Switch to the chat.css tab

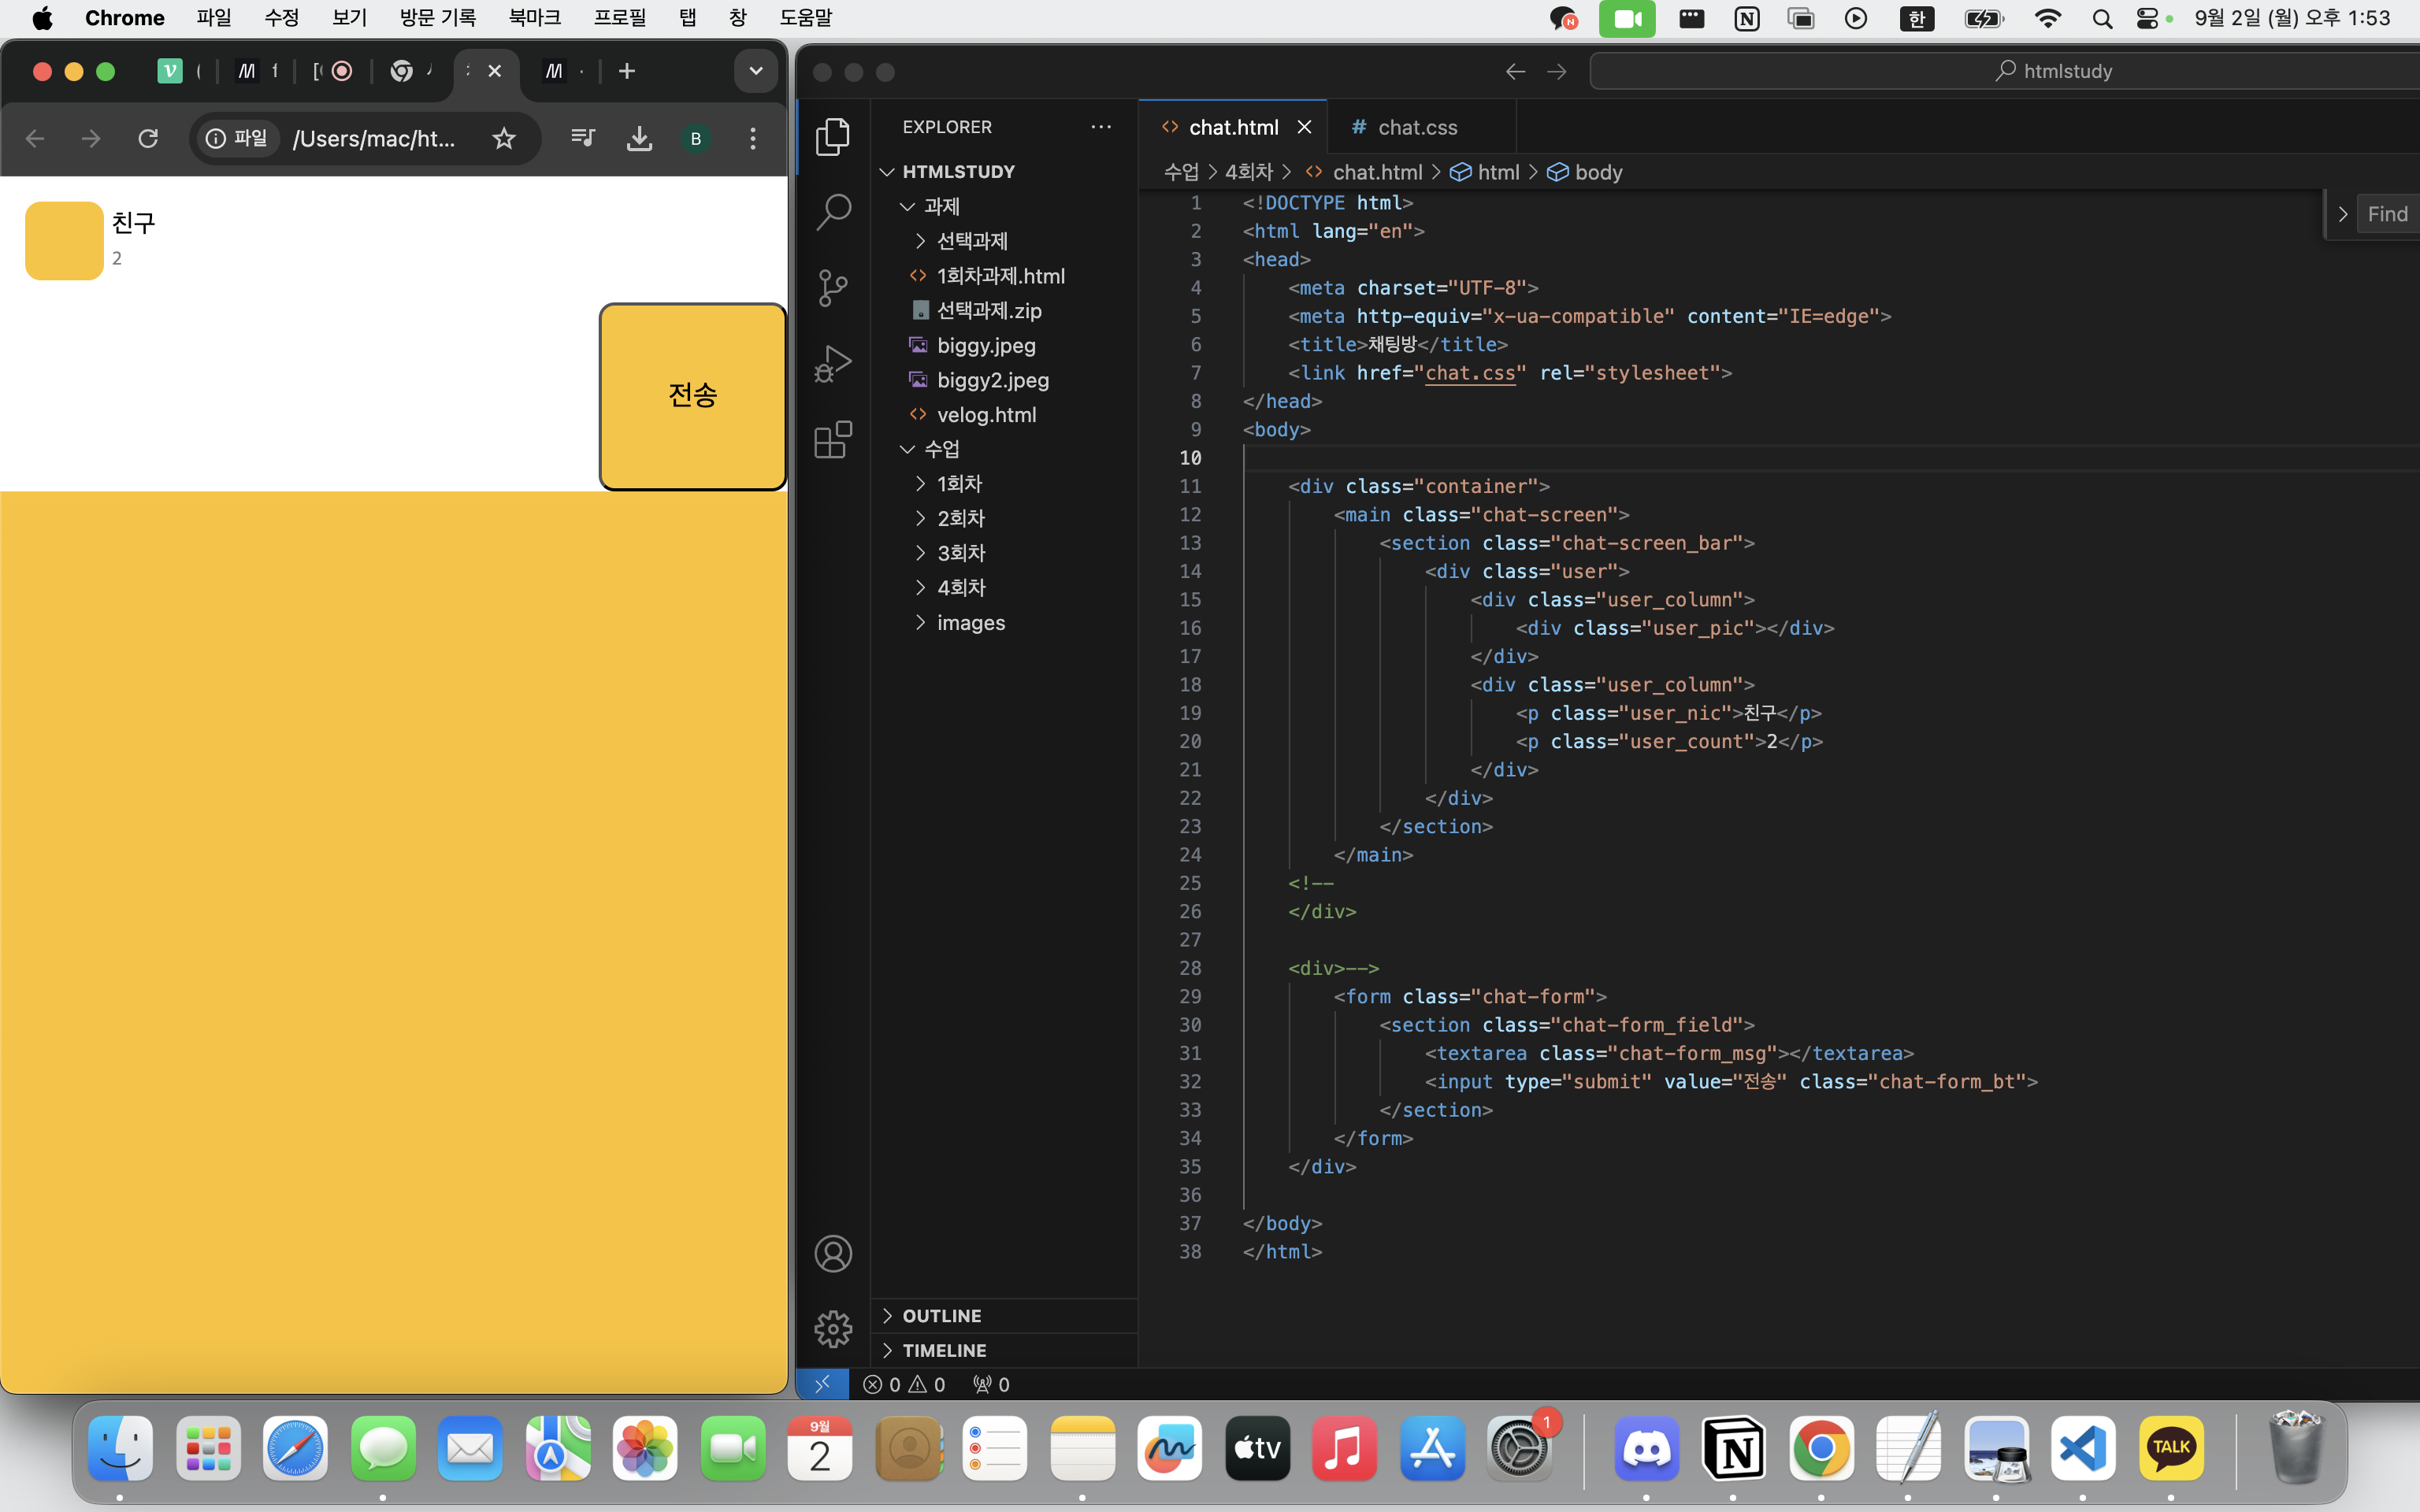[1416, 127]
